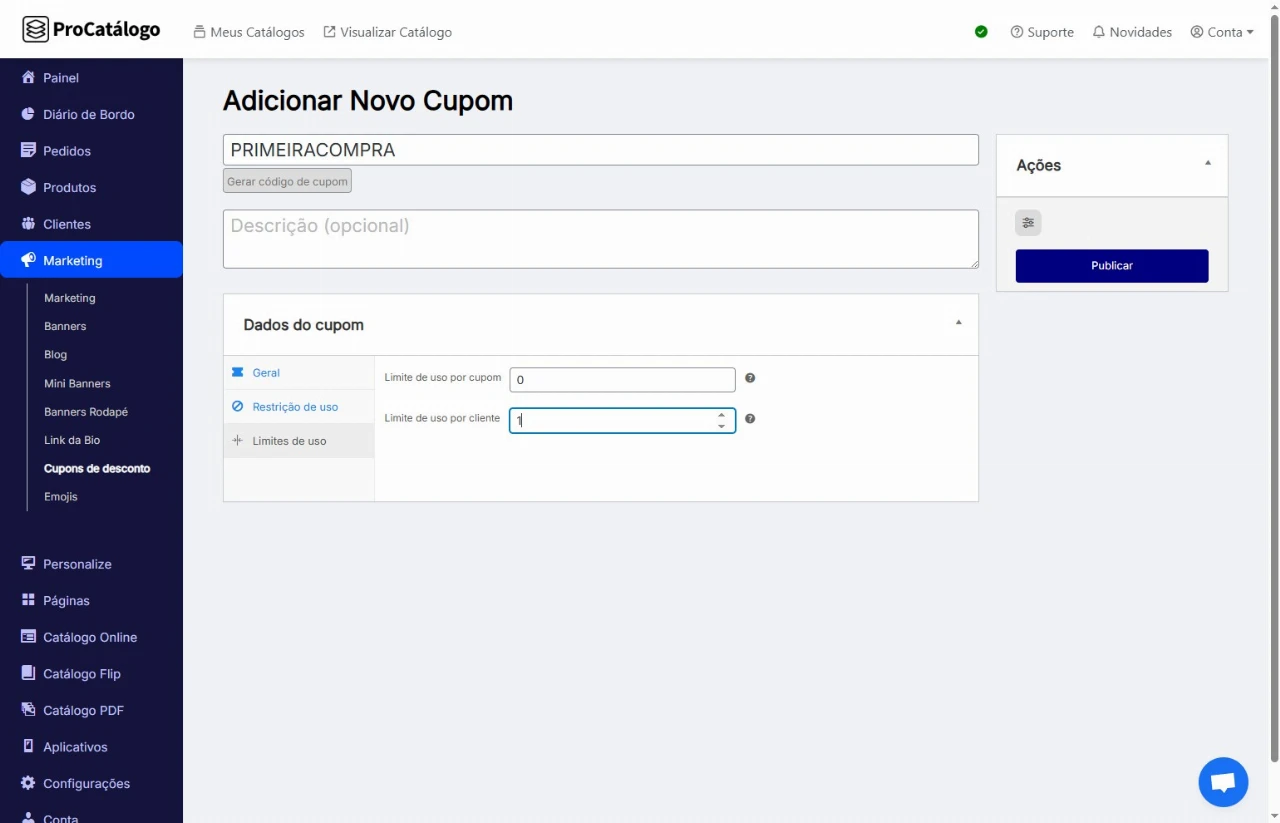The width and height of the screenshot is (1280, 823).
Task: Open Banners Rodapé in Marketing submenu
Action: point(86,412)
